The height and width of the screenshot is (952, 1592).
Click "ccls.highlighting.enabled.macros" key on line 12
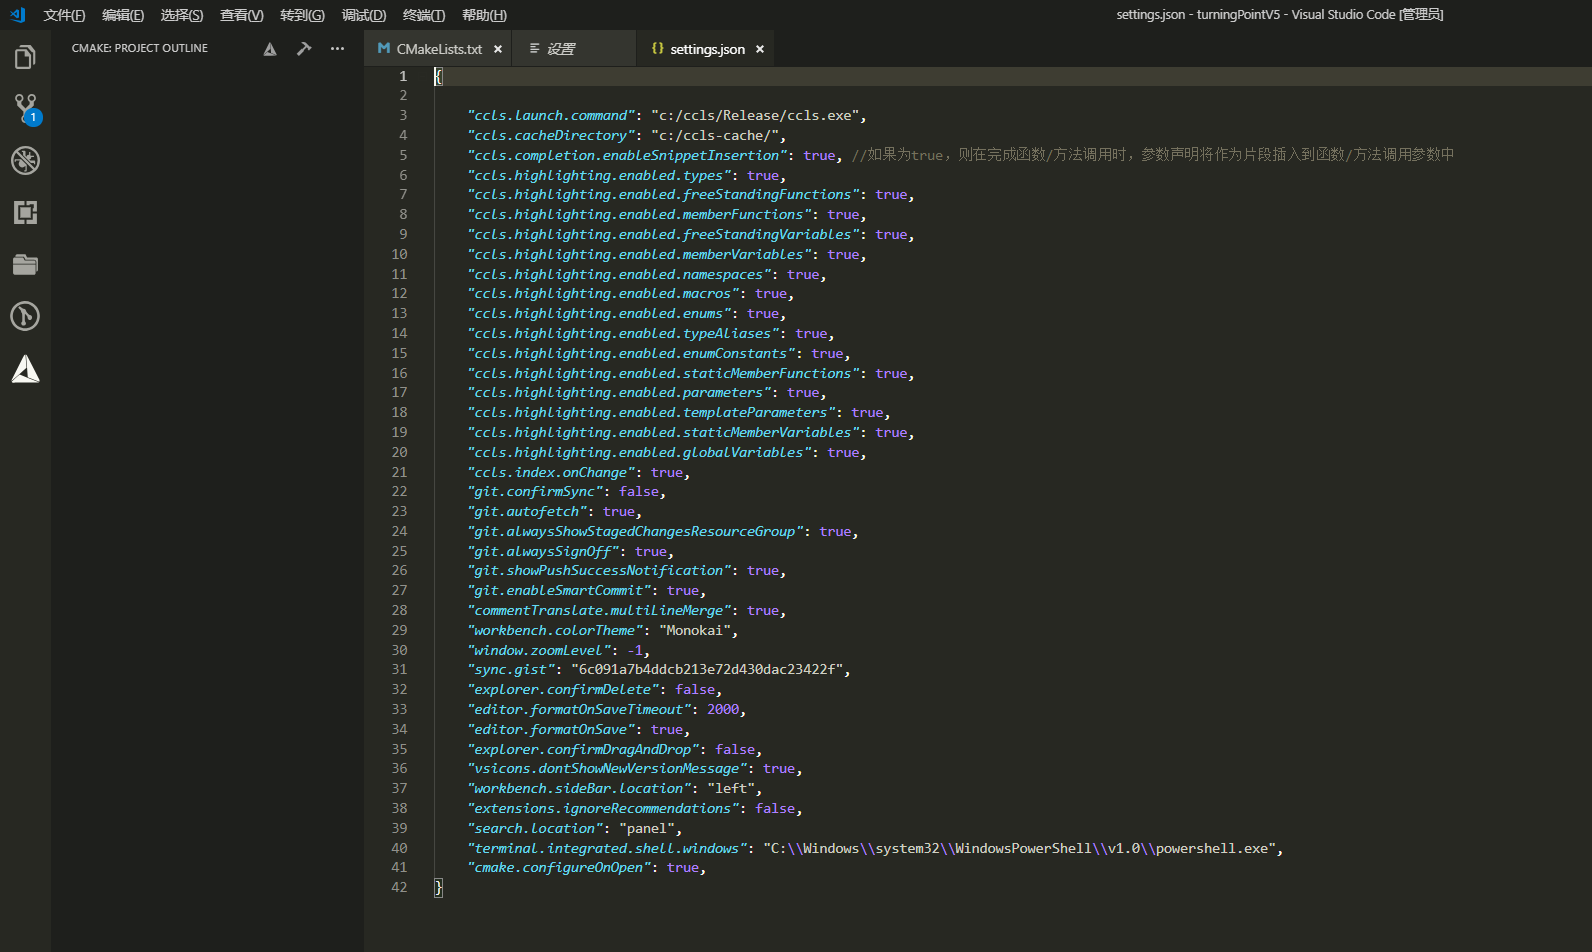tap(603, 293)
